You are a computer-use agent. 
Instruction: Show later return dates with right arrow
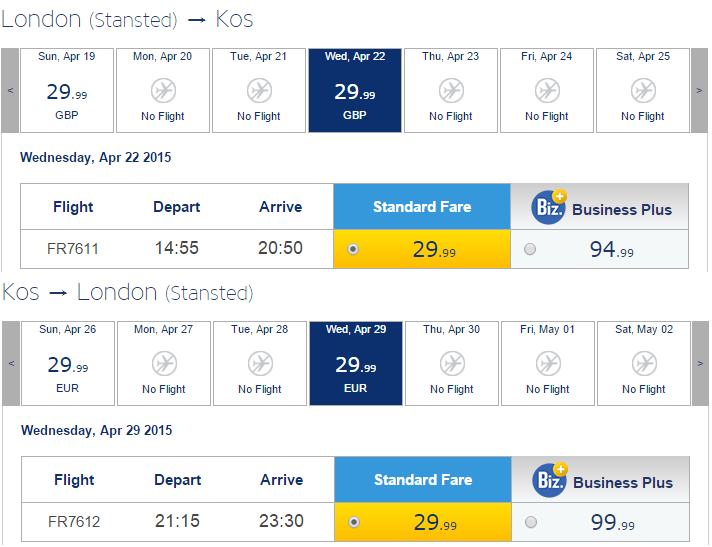pyautogui.click(x=700, y=363)
